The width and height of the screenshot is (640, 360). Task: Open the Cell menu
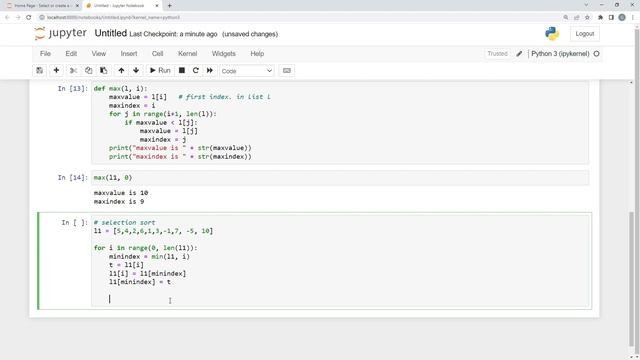click(158, 53)
